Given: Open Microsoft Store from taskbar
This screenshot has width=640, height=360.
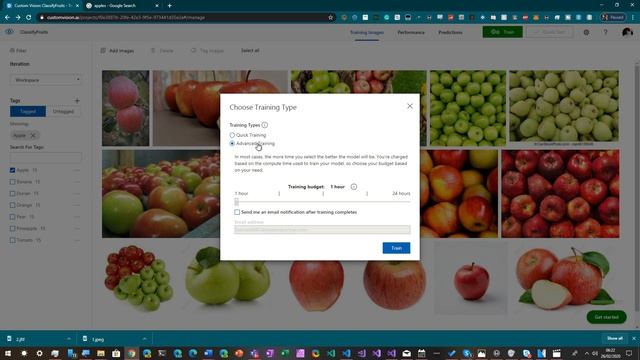Looking at the screenshot, I should click(x=116, y=353).
